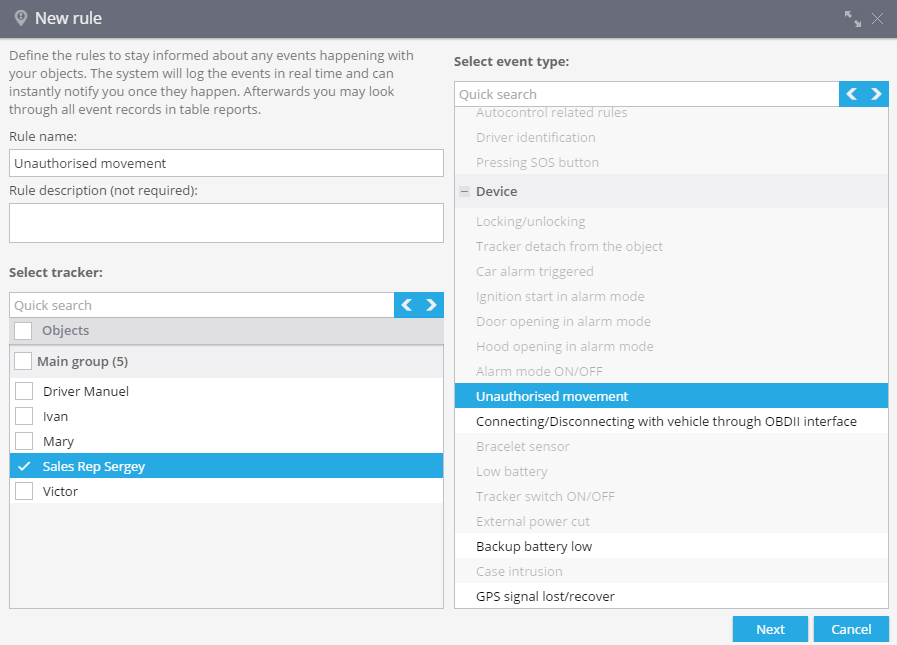Click the Next button
The height and width of the screenshot is (645, 897).
(770, 629)
